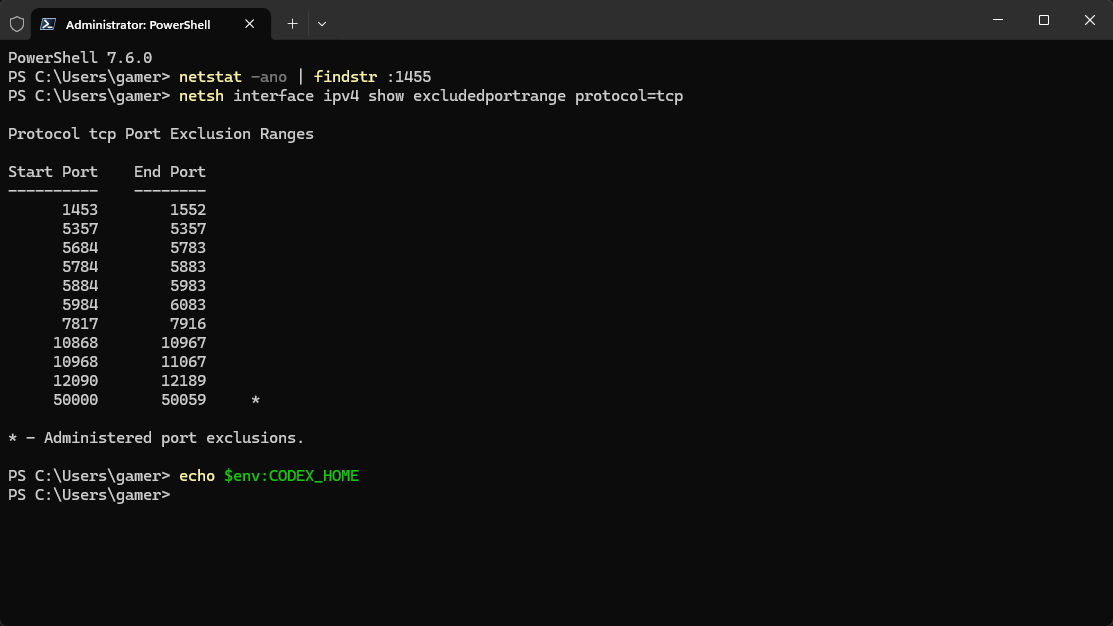Click the netstat command text

[x=210, y=77]
